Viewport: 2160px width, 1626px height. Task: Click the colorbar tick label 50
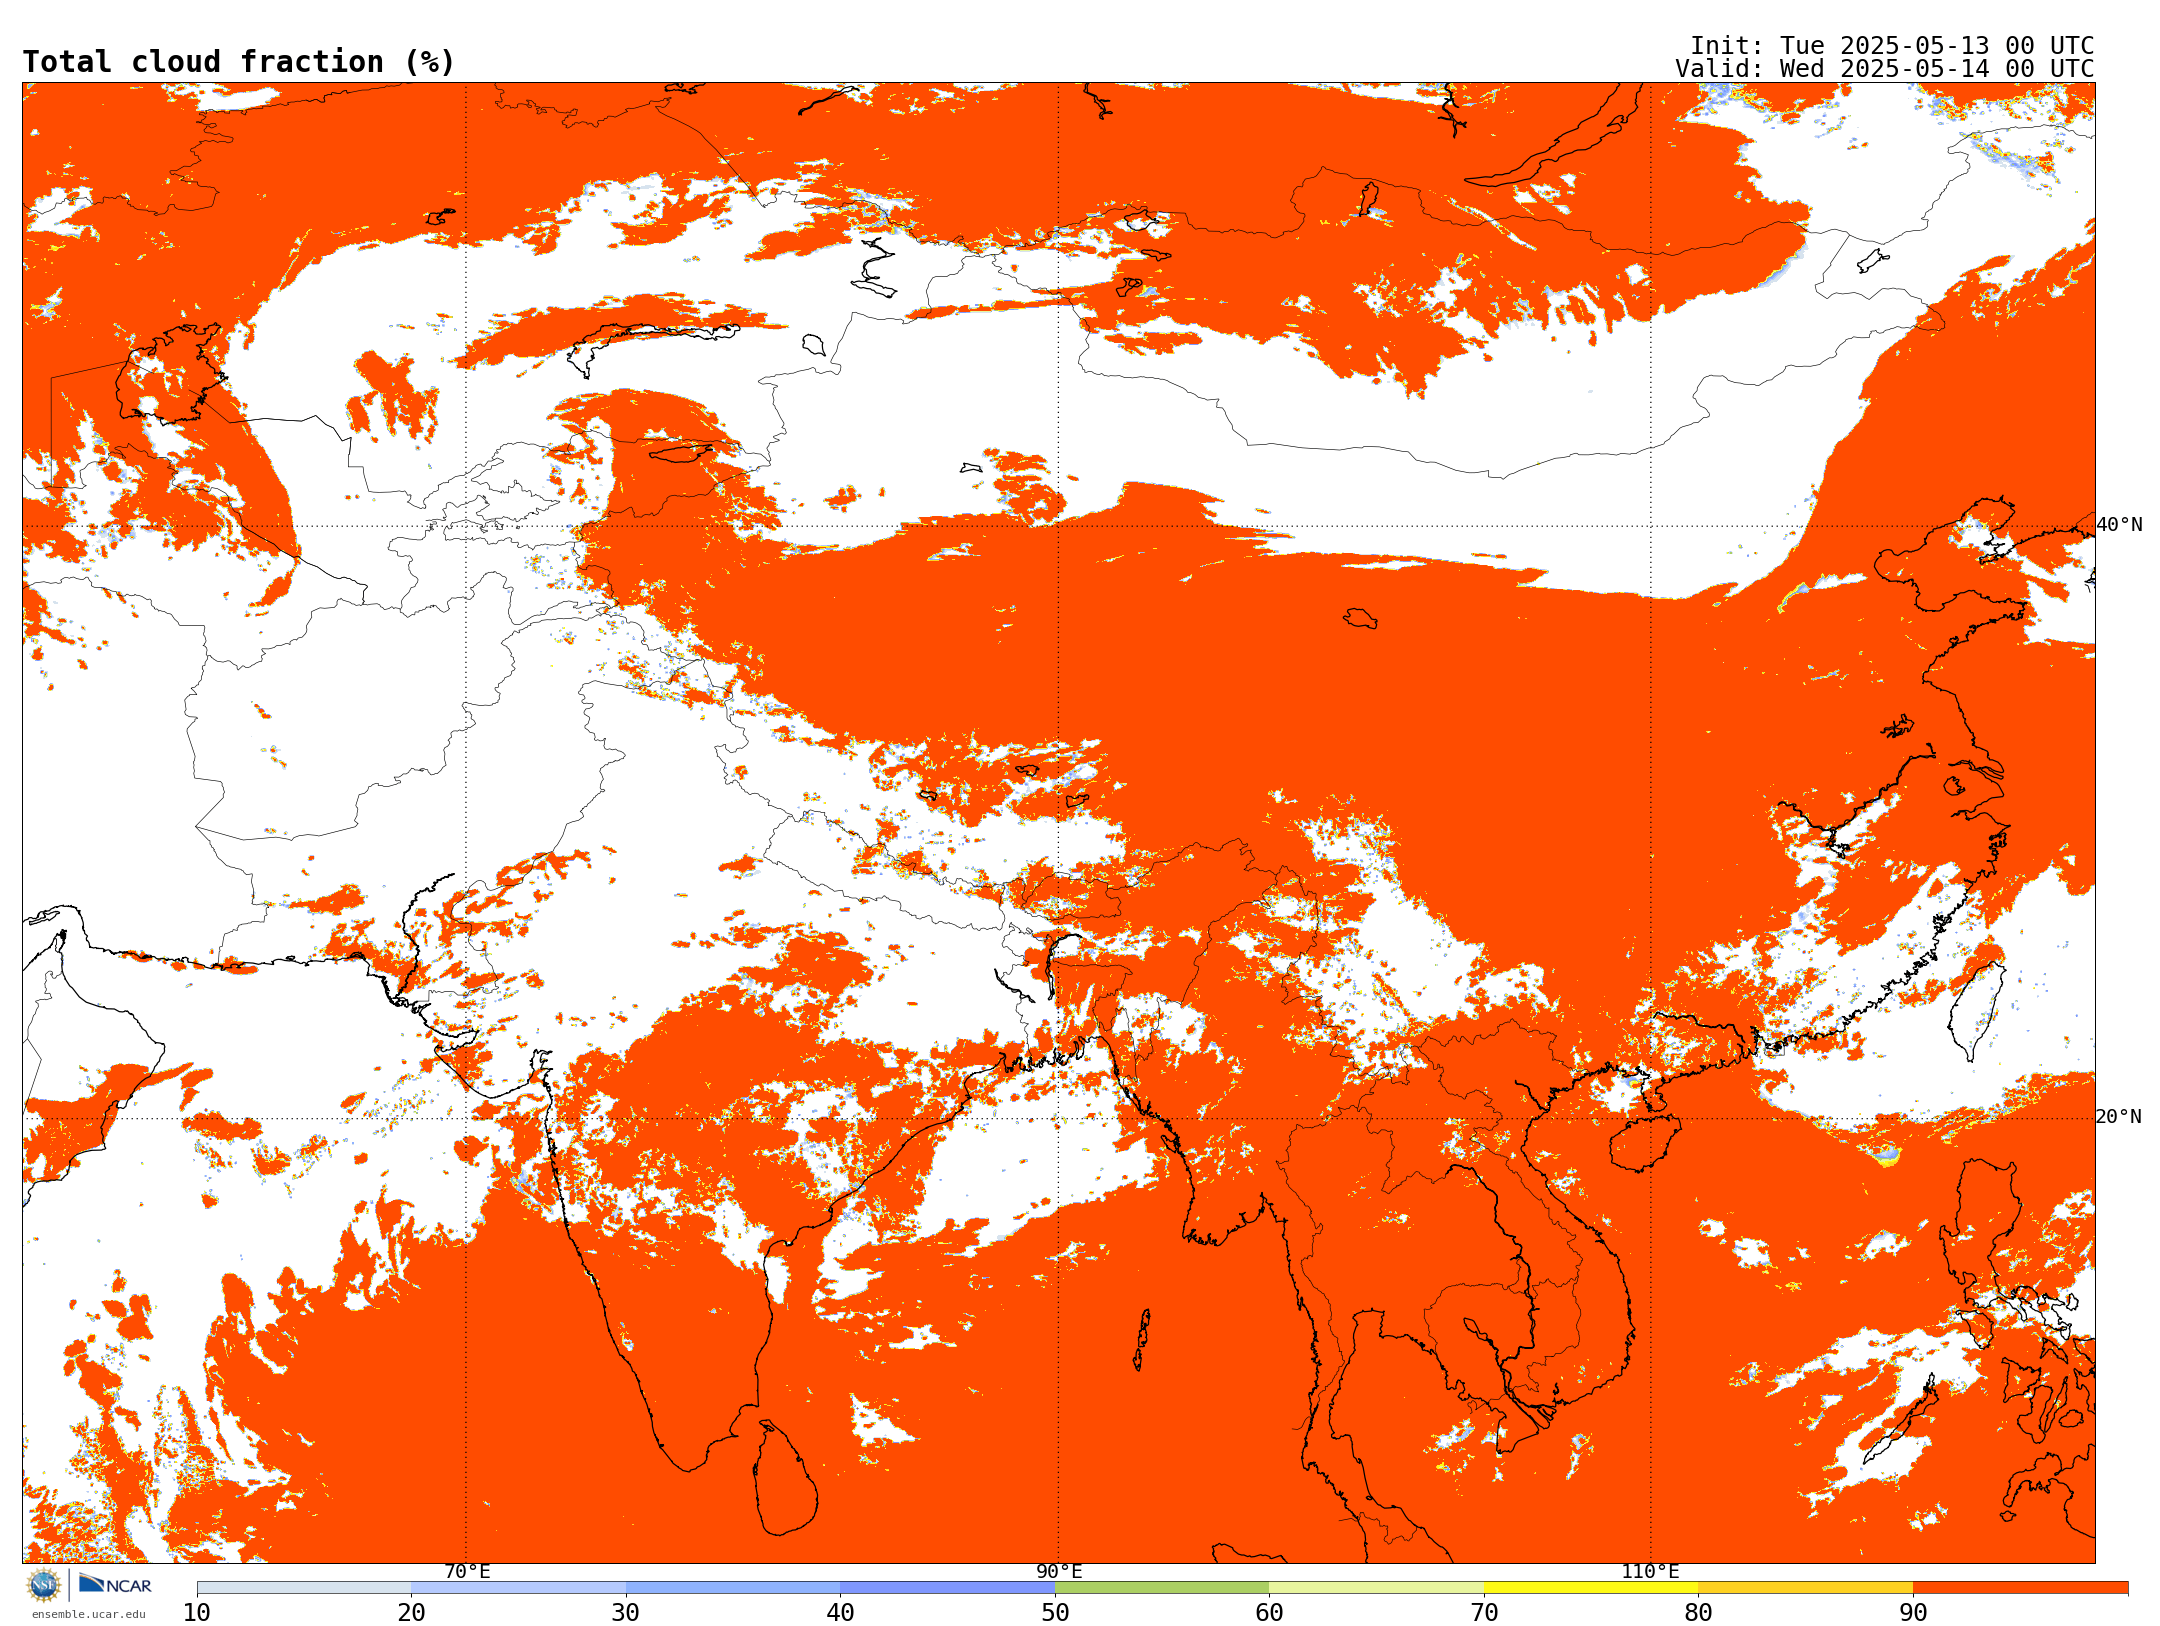1055,1613
